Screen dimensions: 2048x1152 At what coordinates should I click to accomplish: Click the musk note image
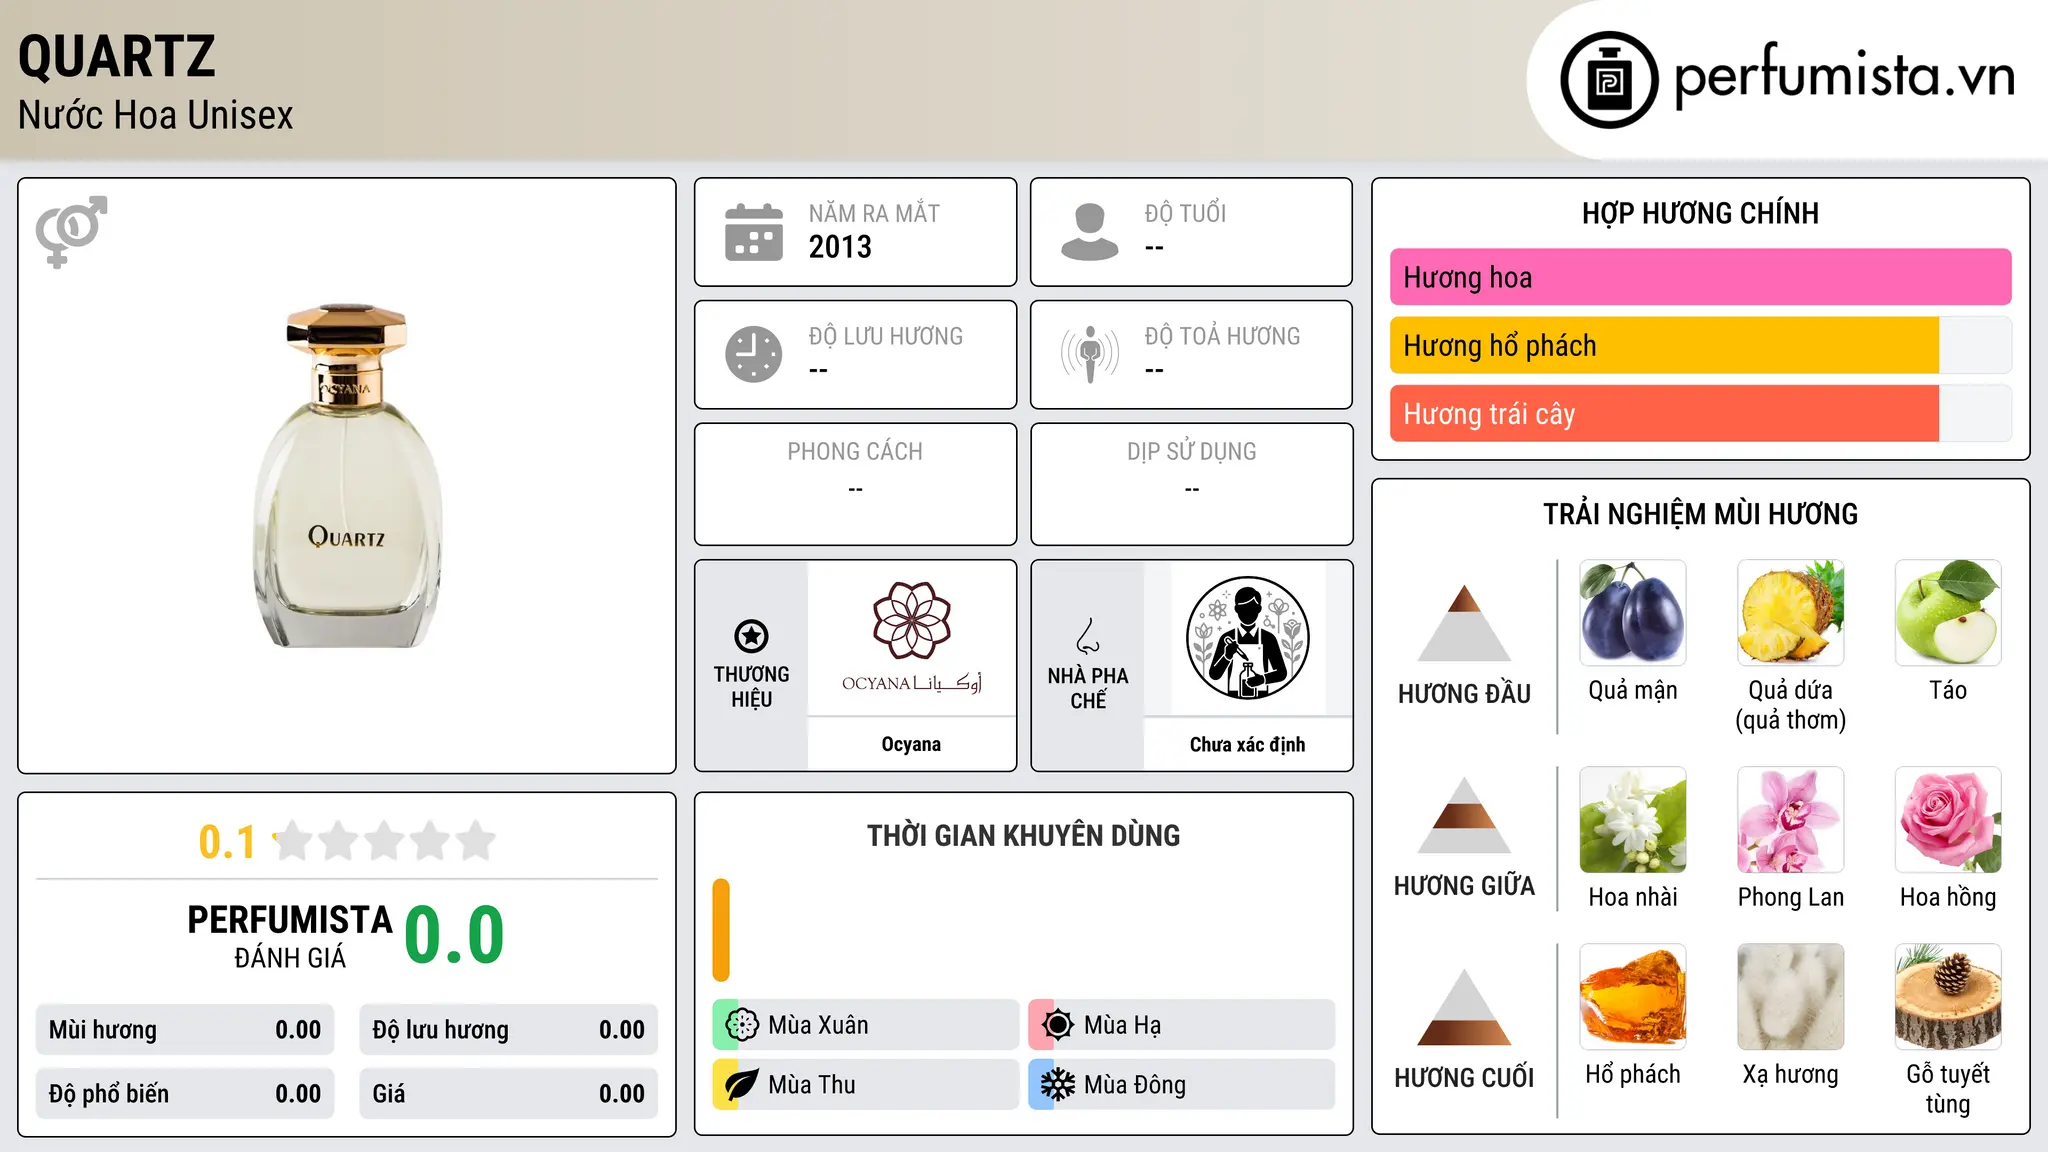point(1791,997)
